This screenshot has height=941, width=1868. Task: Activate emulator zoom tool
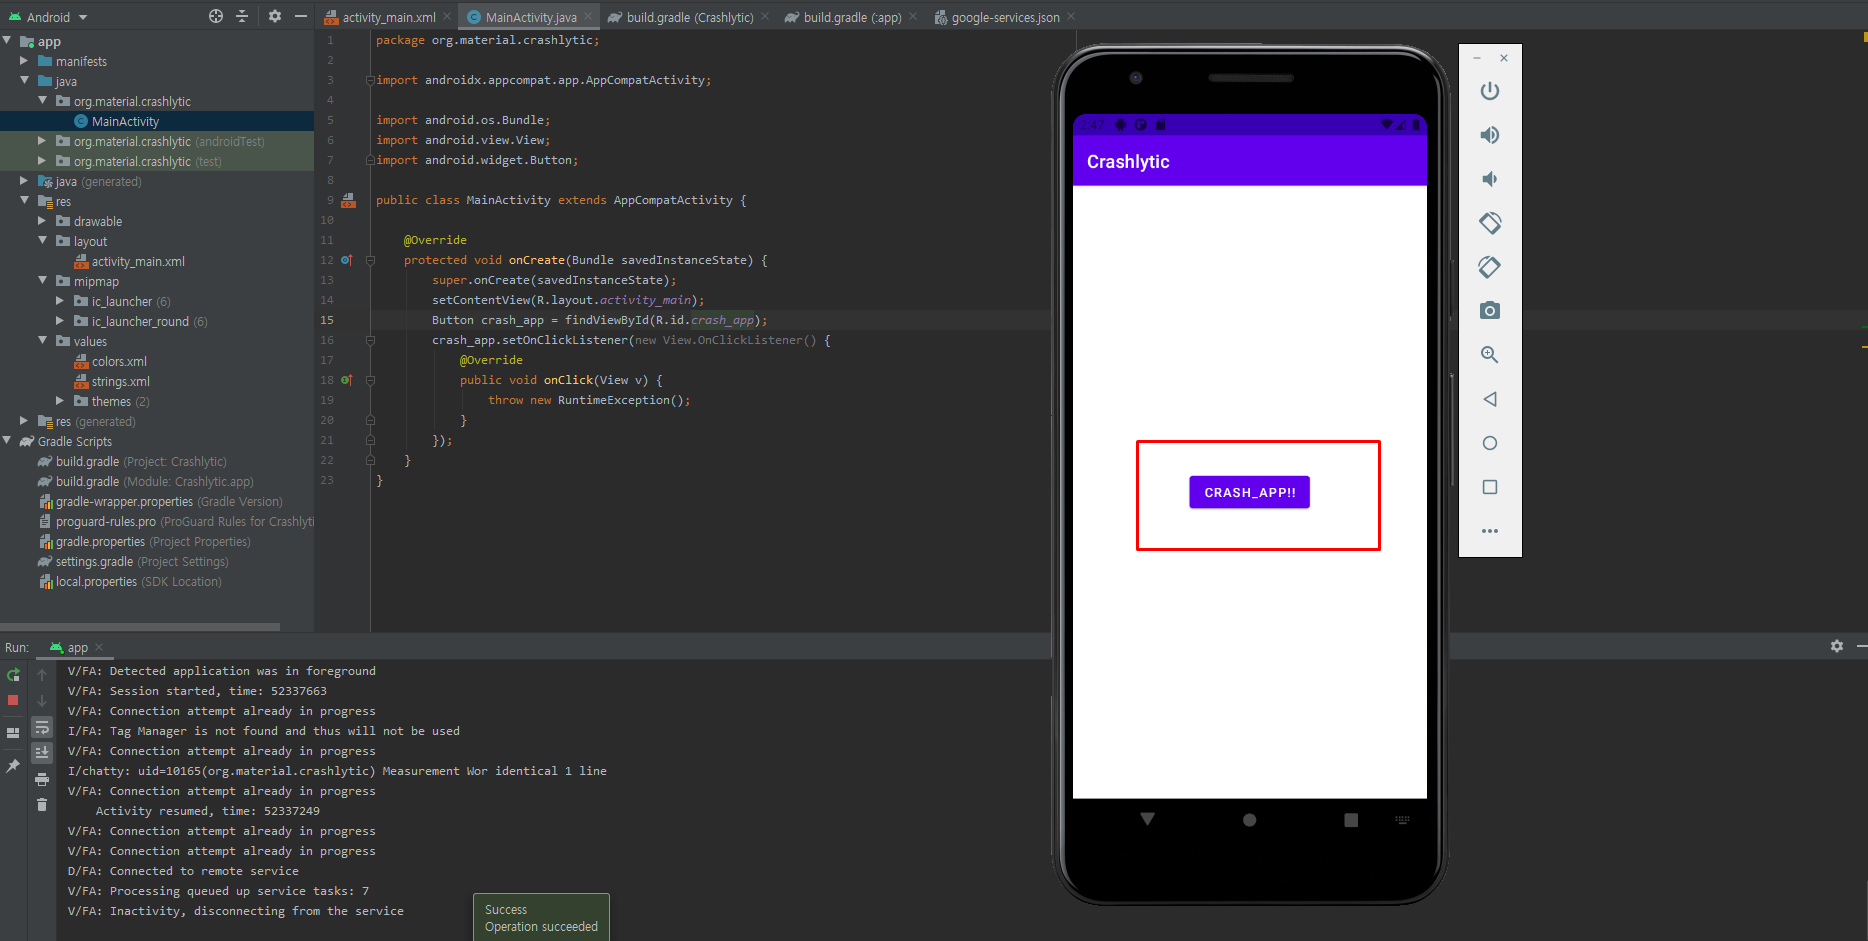coord(1490,355)
